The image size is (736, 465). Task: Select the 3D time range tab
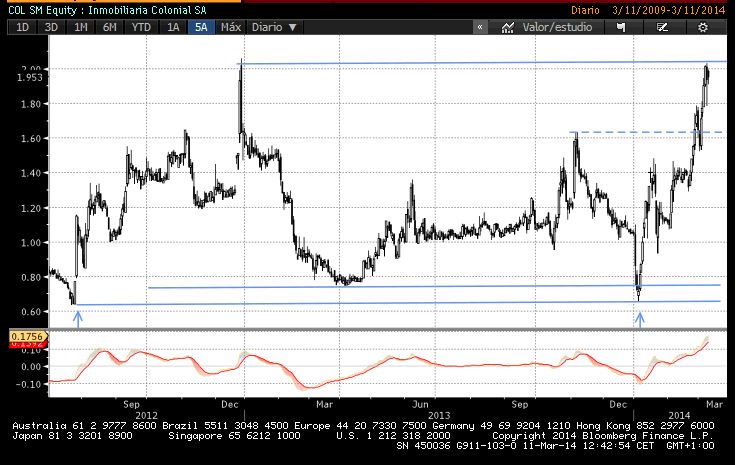tap(51, 27)
